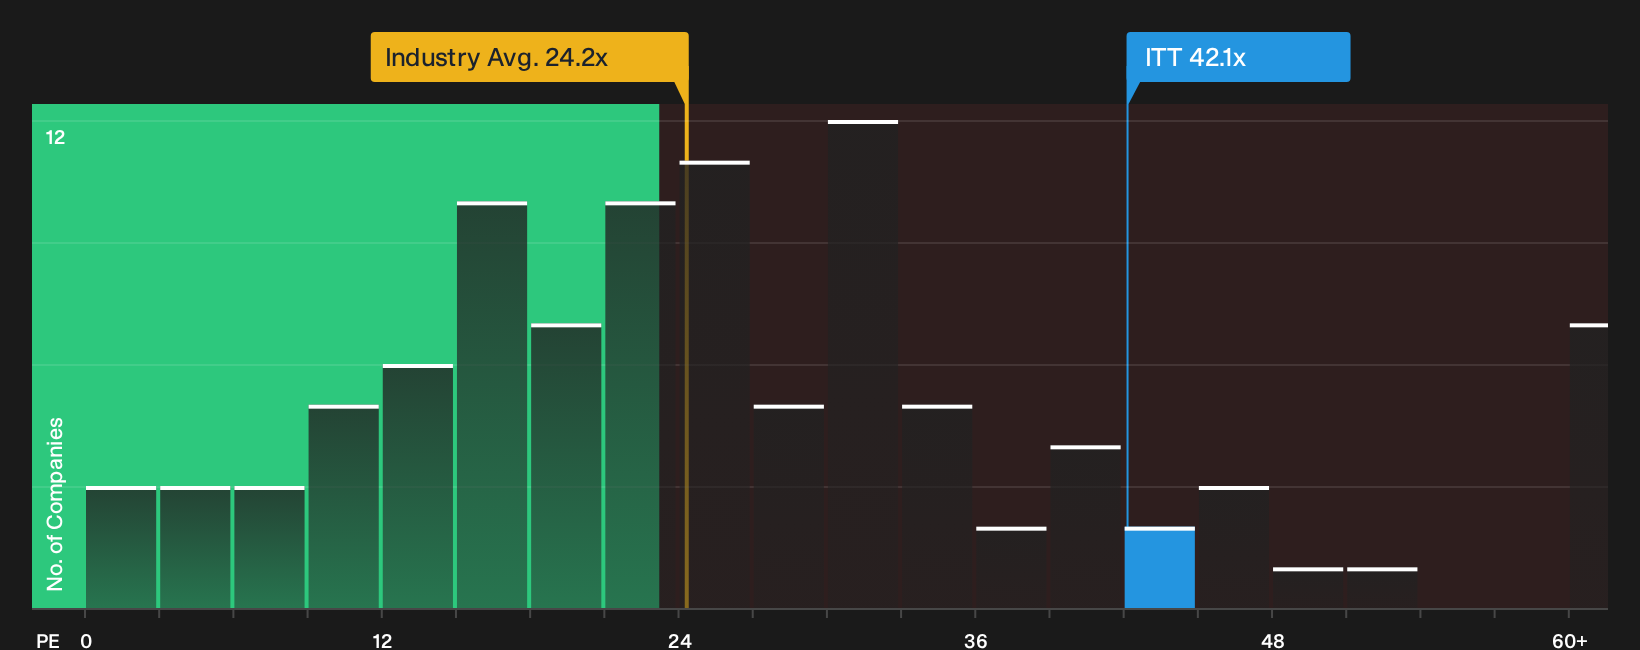Select the histogram bar for PE 33–36

point(937,506)
